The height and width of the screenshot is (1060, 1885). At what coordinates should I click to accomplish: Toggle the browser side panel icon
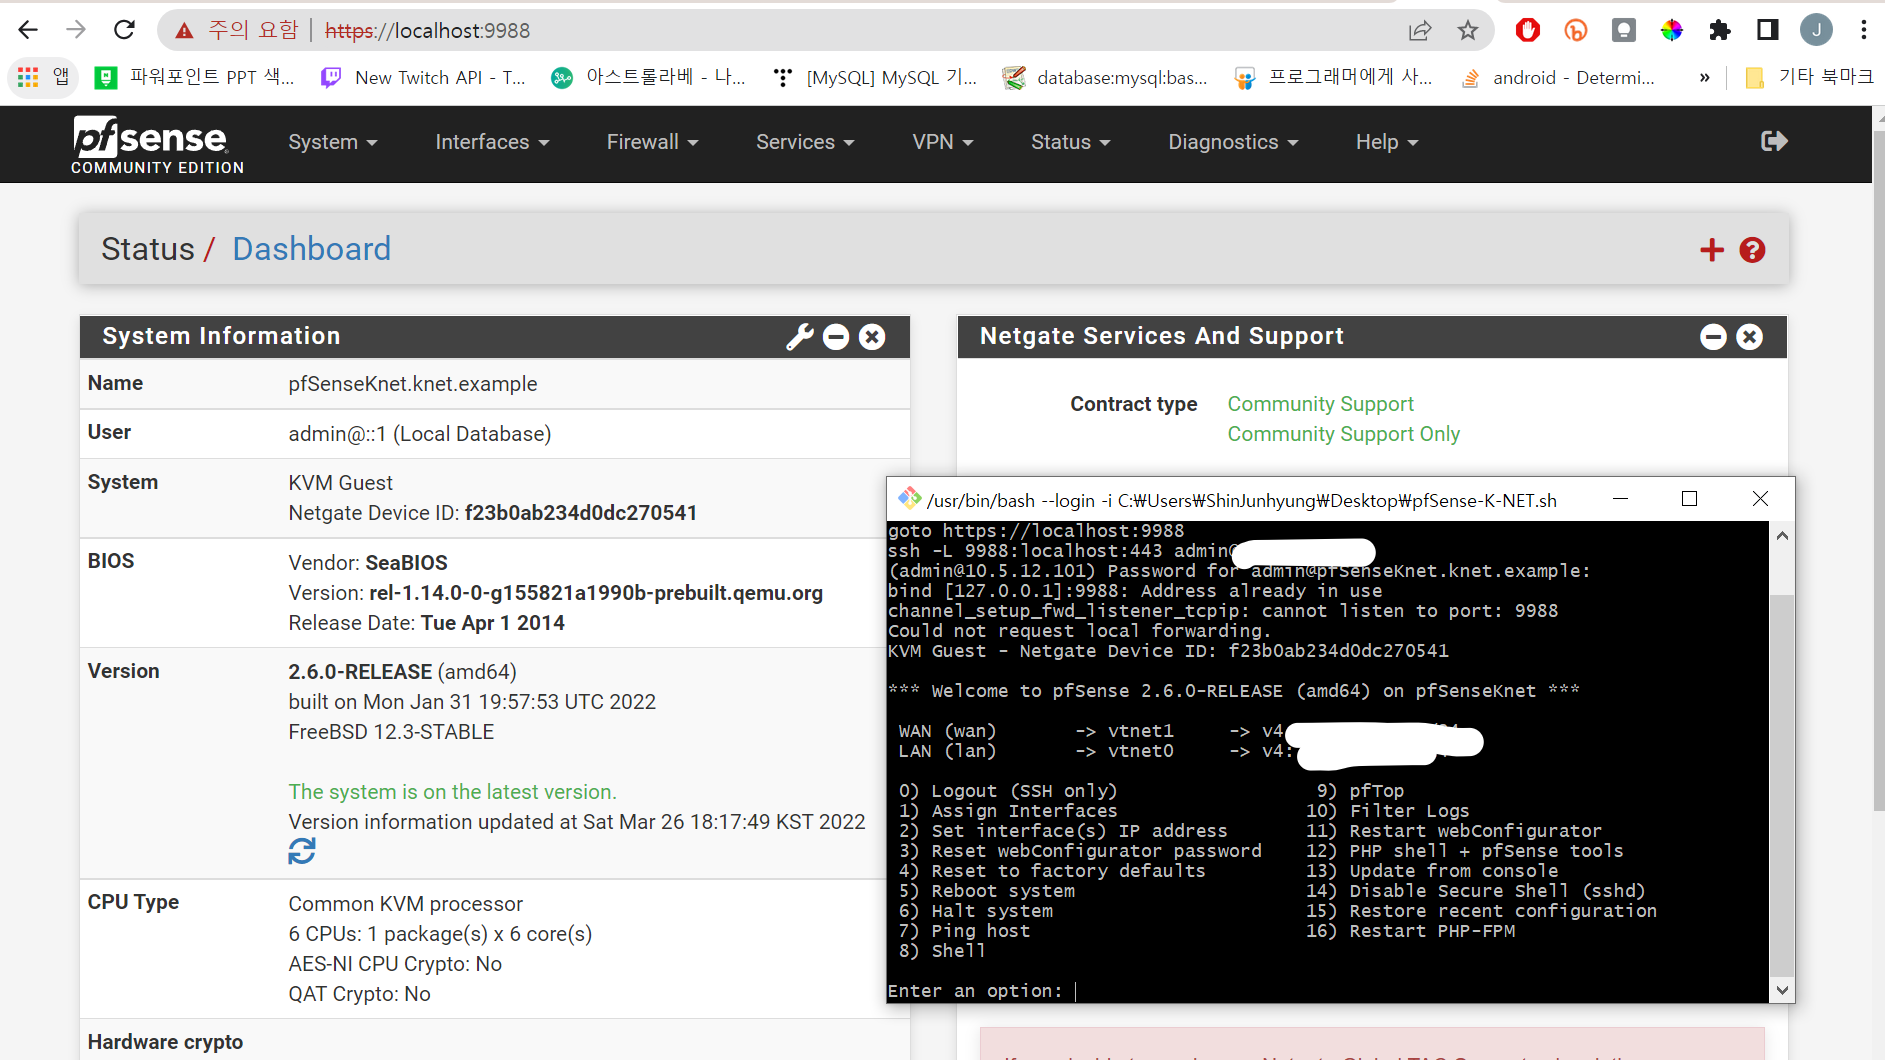[1767, 30]
